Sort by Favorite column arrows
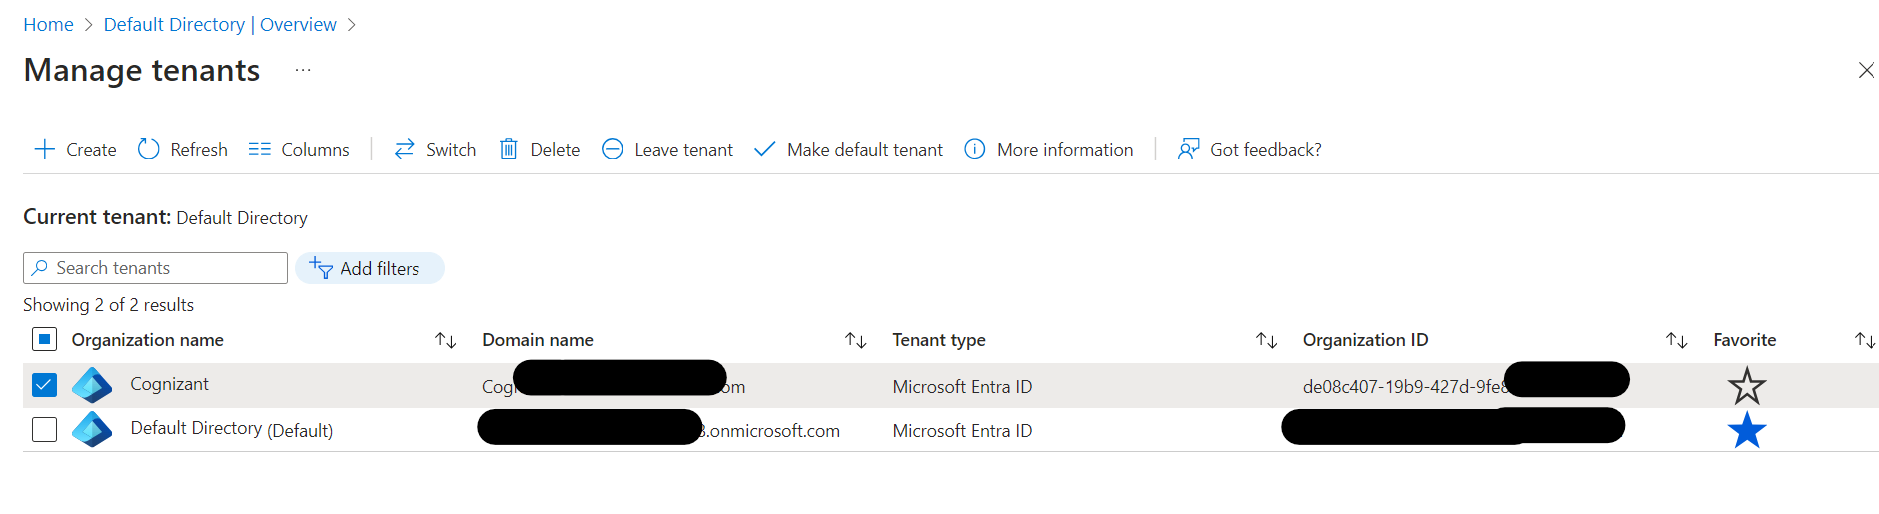 (x=1865, y=341)
